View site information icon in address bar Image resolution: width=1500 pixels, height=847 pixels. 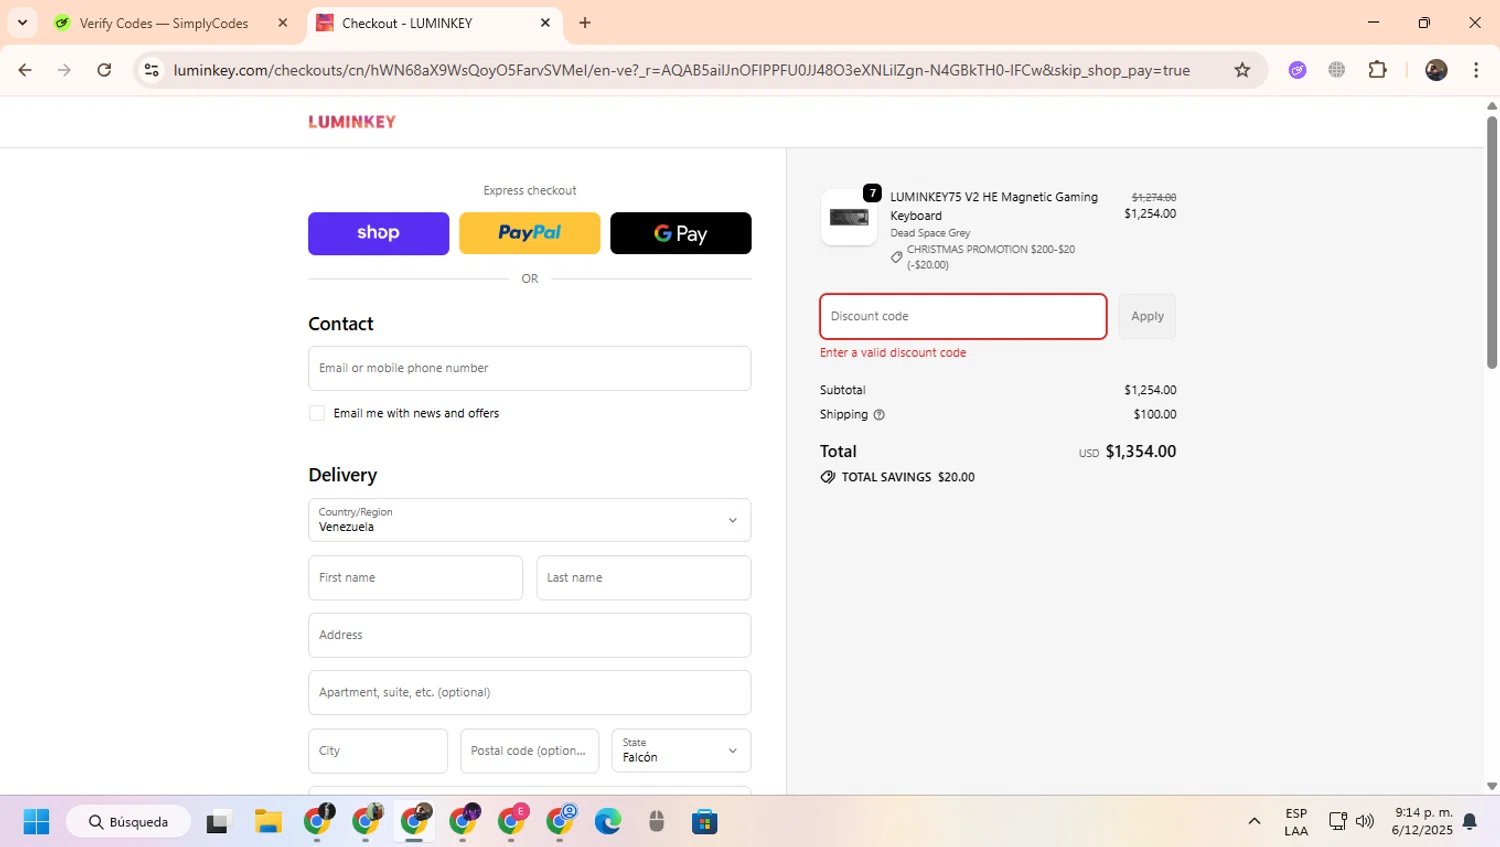151,70
